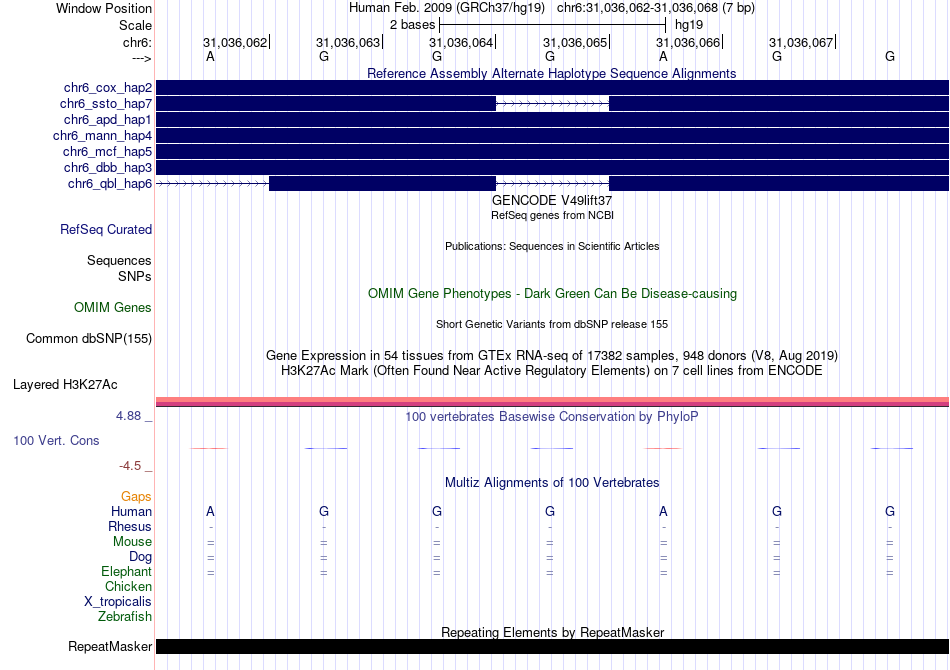Click the Common dbSNP(155) track label
The image size is (950, 670).
[x=89, y=339]
